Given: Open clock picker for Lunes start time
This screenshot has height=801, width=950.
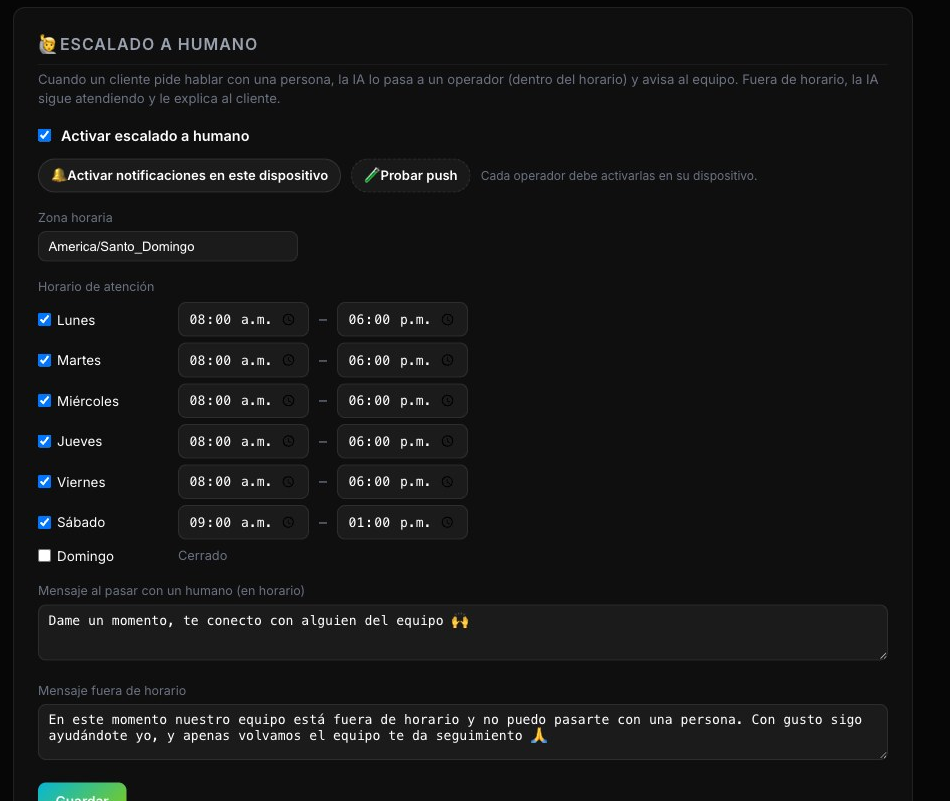Looking at the screenshot, I should point(288,319).
